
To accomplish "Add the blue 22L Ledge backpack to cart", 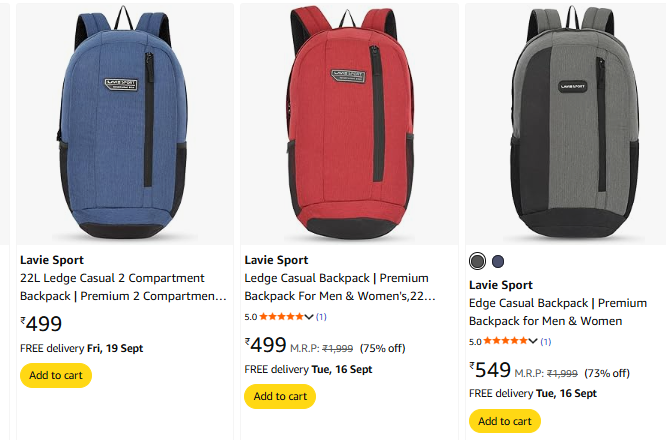I will pos(56,375).
